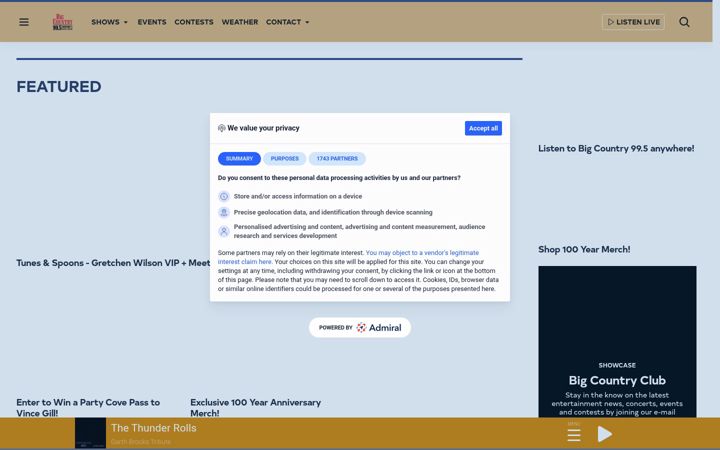Open the Contests menu item
The width and height of the screenshot is (720, 450).
(194, 22)
